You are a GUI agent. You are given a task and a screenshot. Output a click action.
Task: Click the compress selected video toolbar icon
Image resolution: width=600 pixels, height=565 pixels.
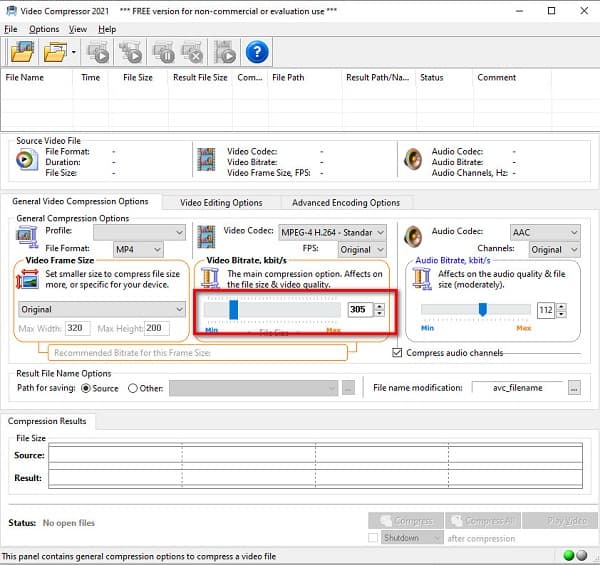click(x=99, y=52)
